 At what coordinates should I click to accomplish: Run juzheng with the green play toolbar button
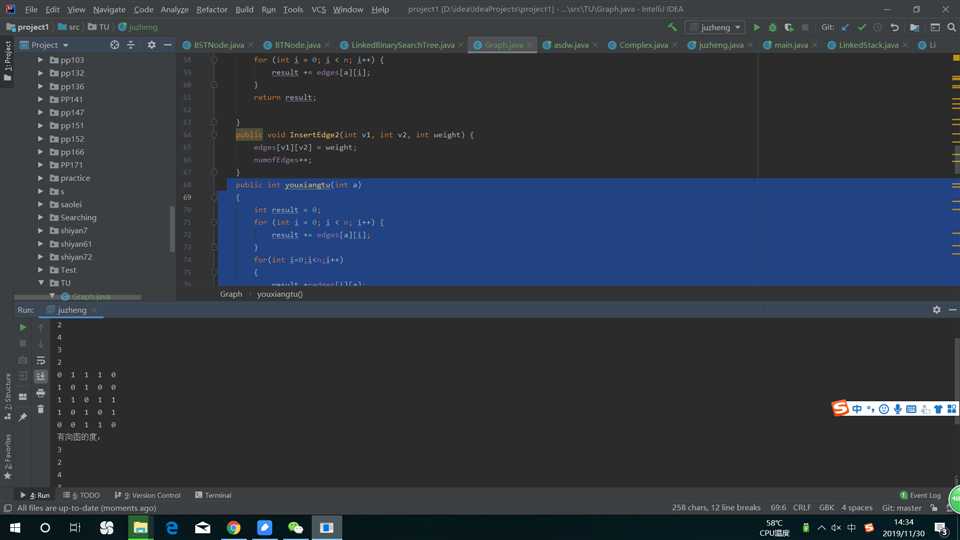coord(757,27)
